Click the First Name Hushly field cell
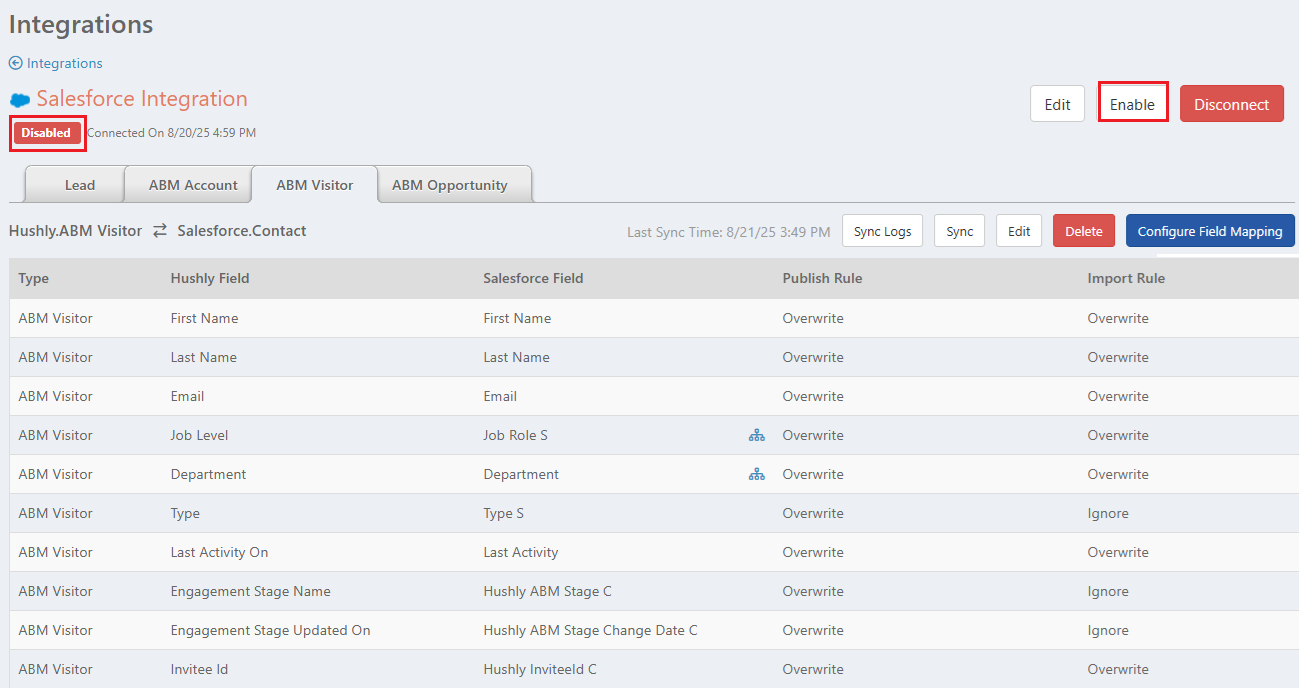Screen dimensions: 1299x688 pos(205,318)
